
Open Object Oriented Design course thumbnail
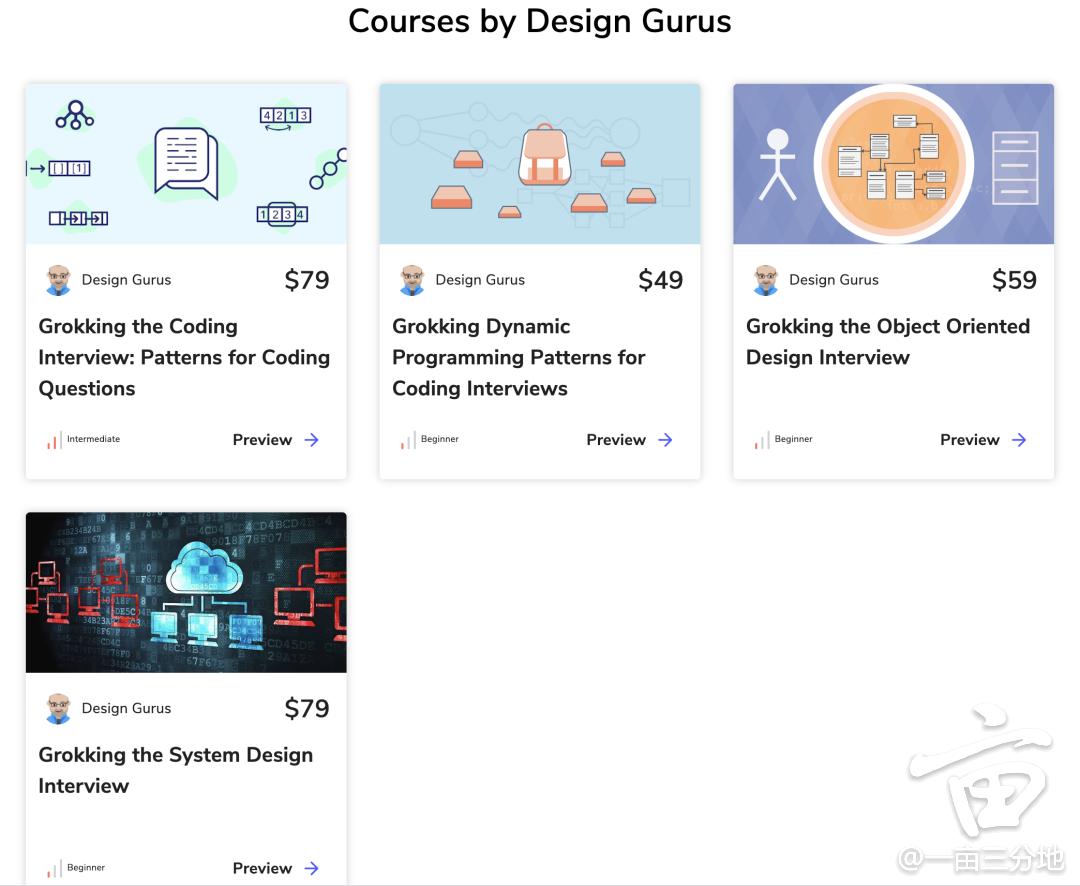pos(893,164)
